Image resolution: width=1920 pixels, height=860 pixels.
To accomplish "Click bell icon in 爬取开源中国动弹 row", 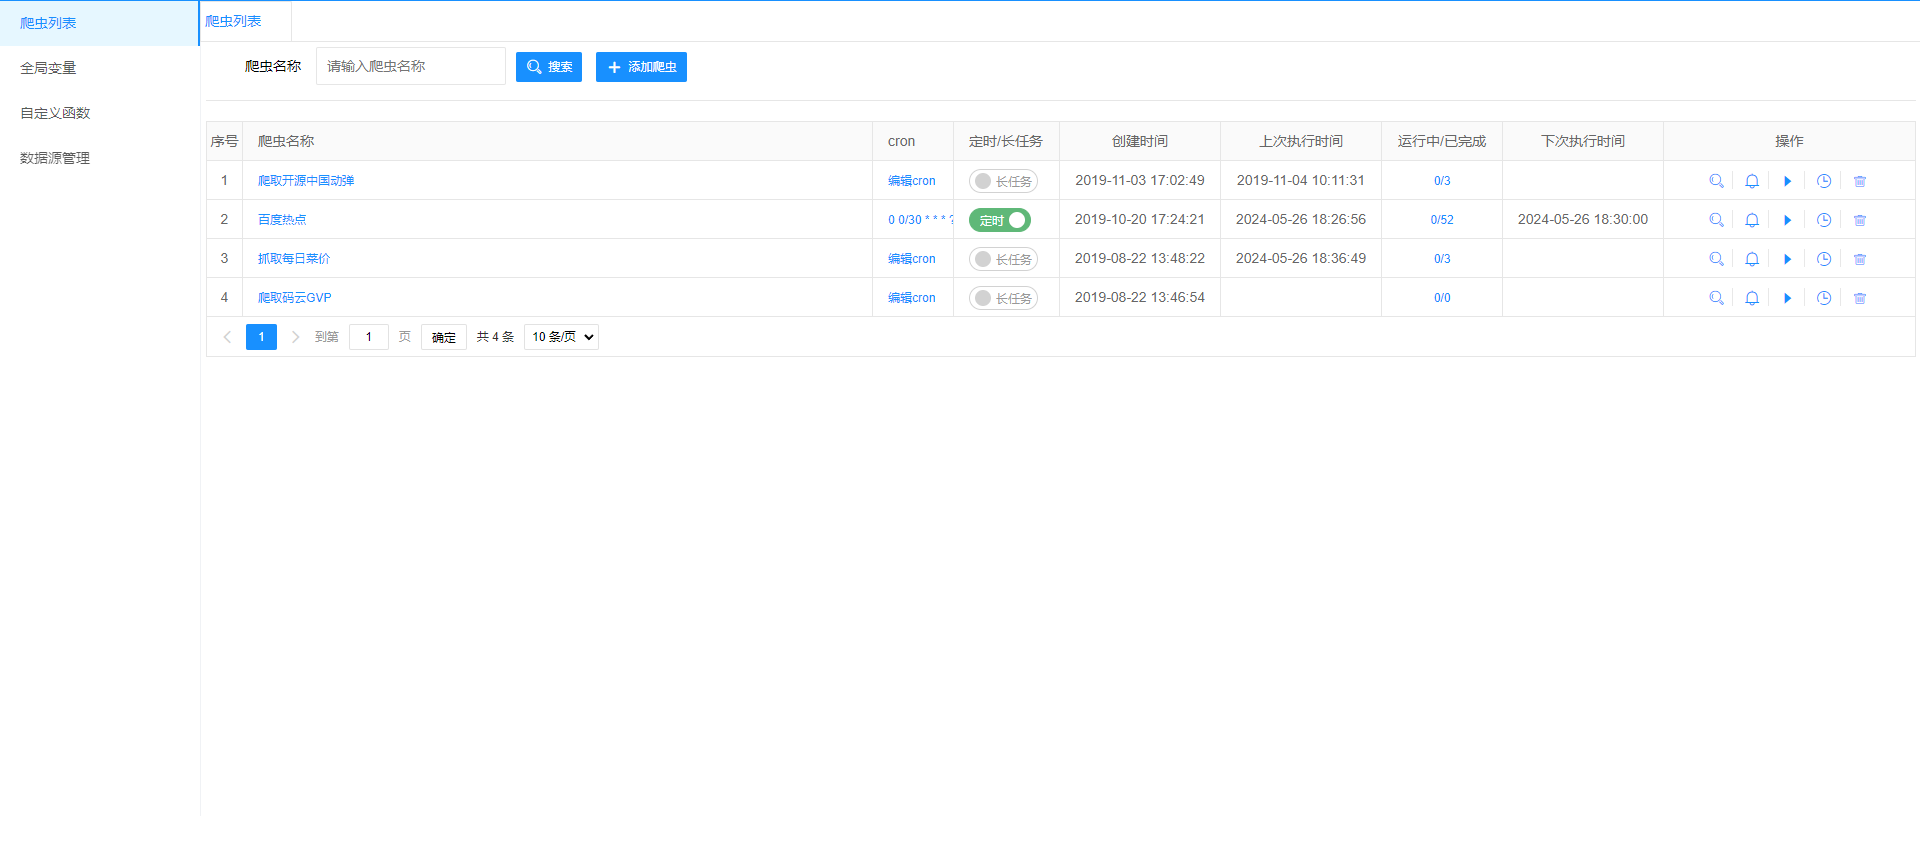I will coord(1752,181).
